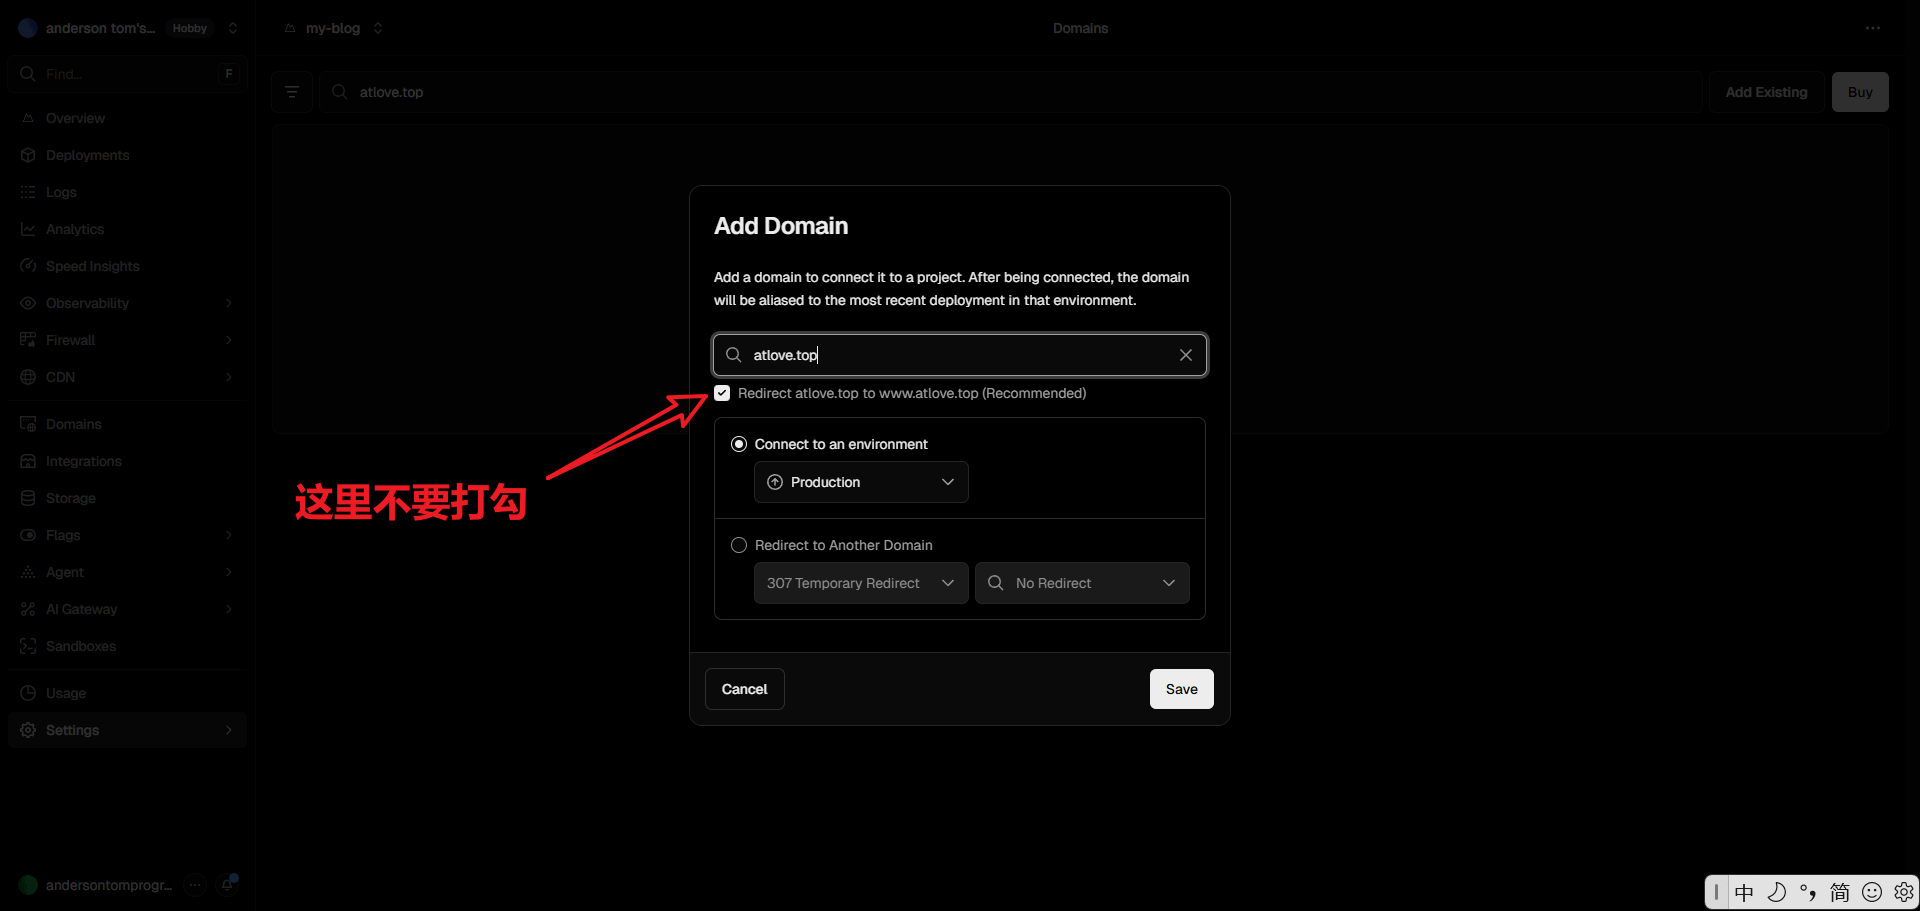Screen dimensions: 1920x911
Task: Expand the Observability section chevron
Action: pos(229,303)
